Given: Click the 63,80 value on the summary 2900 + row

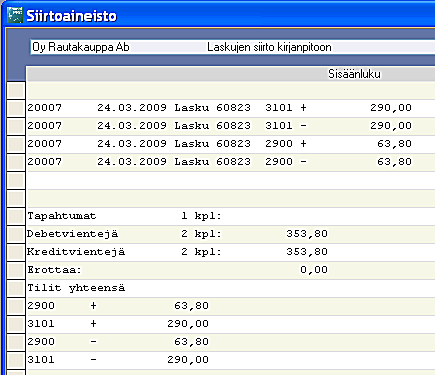Looking at the screenshot, I should point(191,306).
